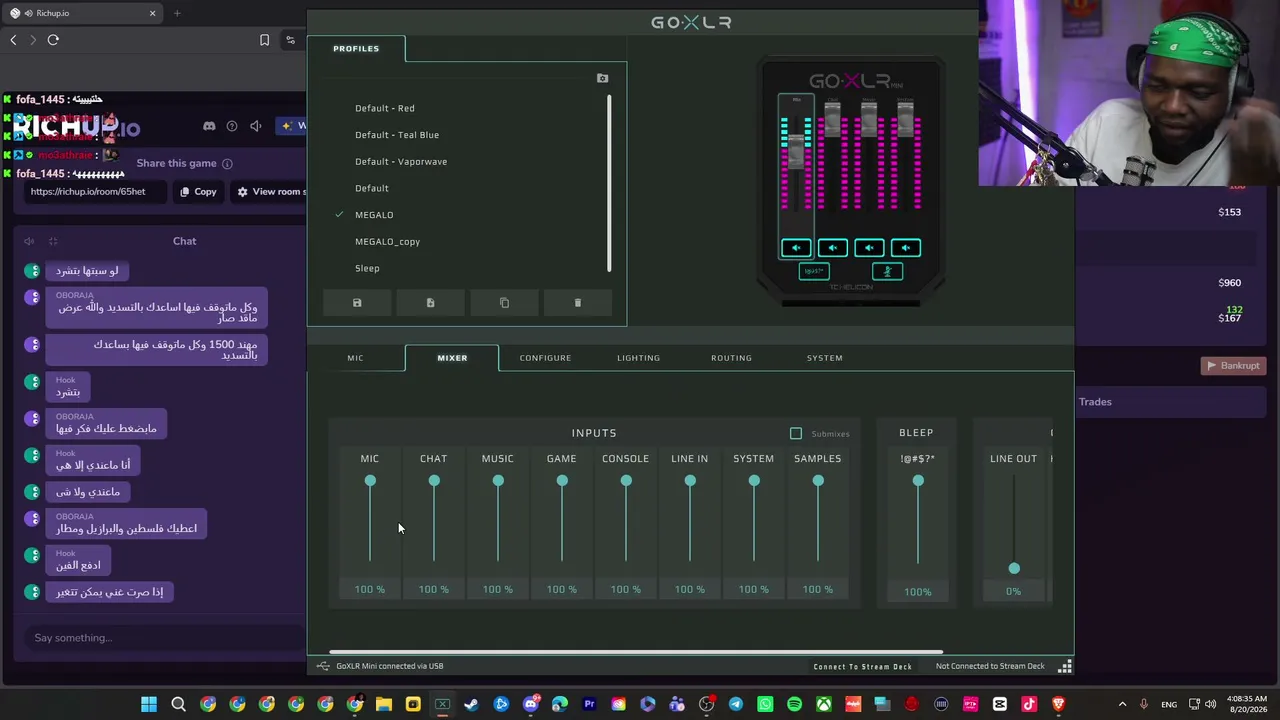Click the Bleep volume slider
Viewport: 1280px width, 720px height.
click(x=918, y=522)
